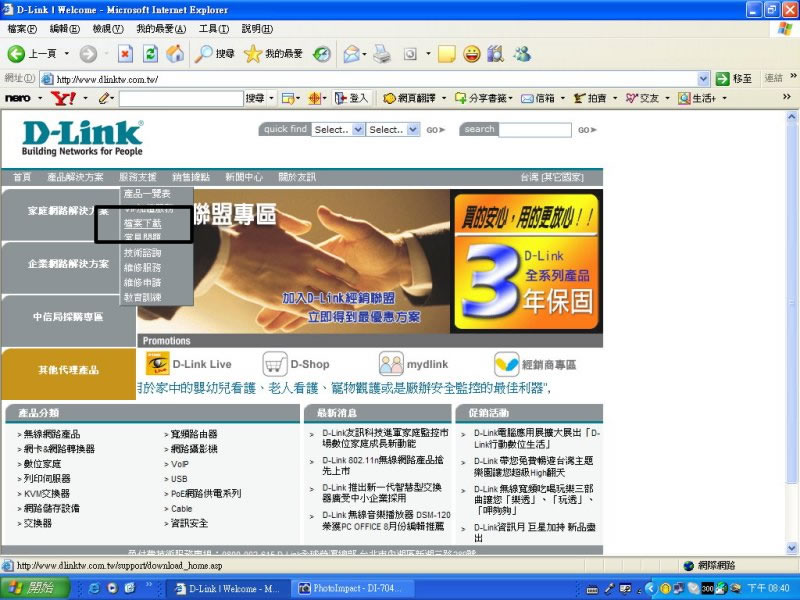Image resolution: width=800 pixels, height=600 pixels.
Task: Click the 首頁 navigation item
Action: click(22, 177)
